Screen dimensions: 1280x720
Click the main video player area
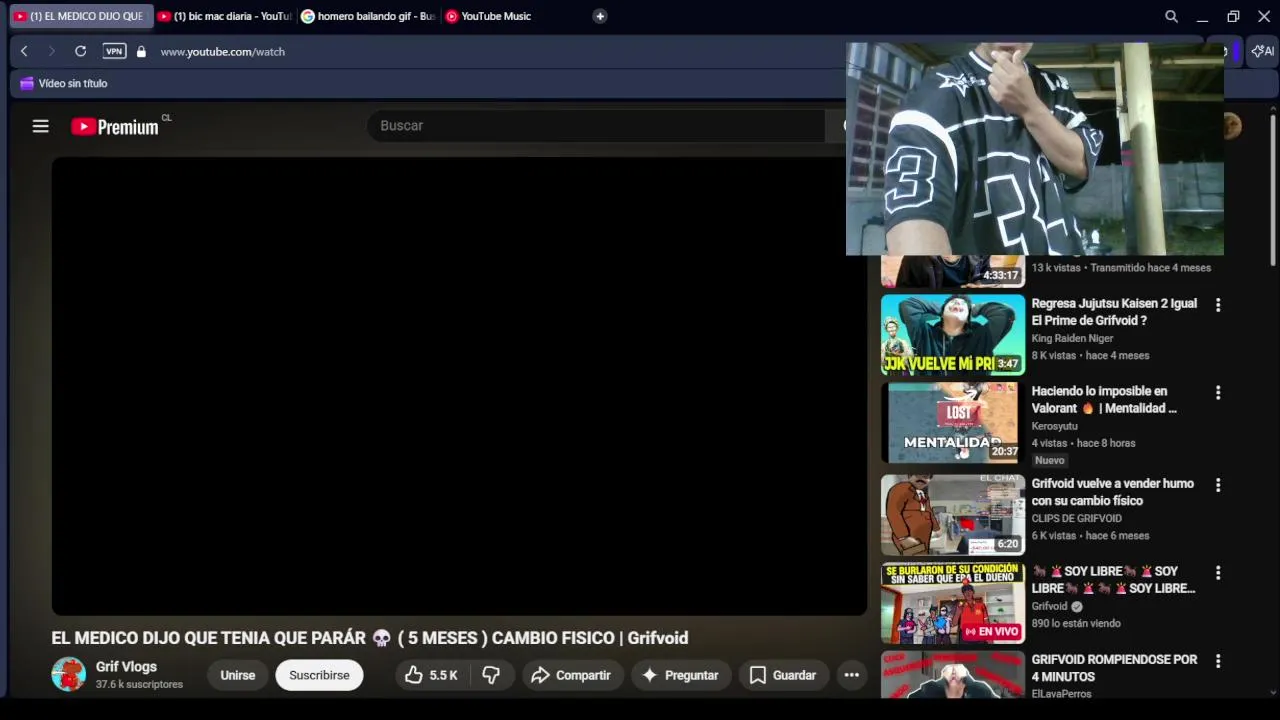coord(459,386)
